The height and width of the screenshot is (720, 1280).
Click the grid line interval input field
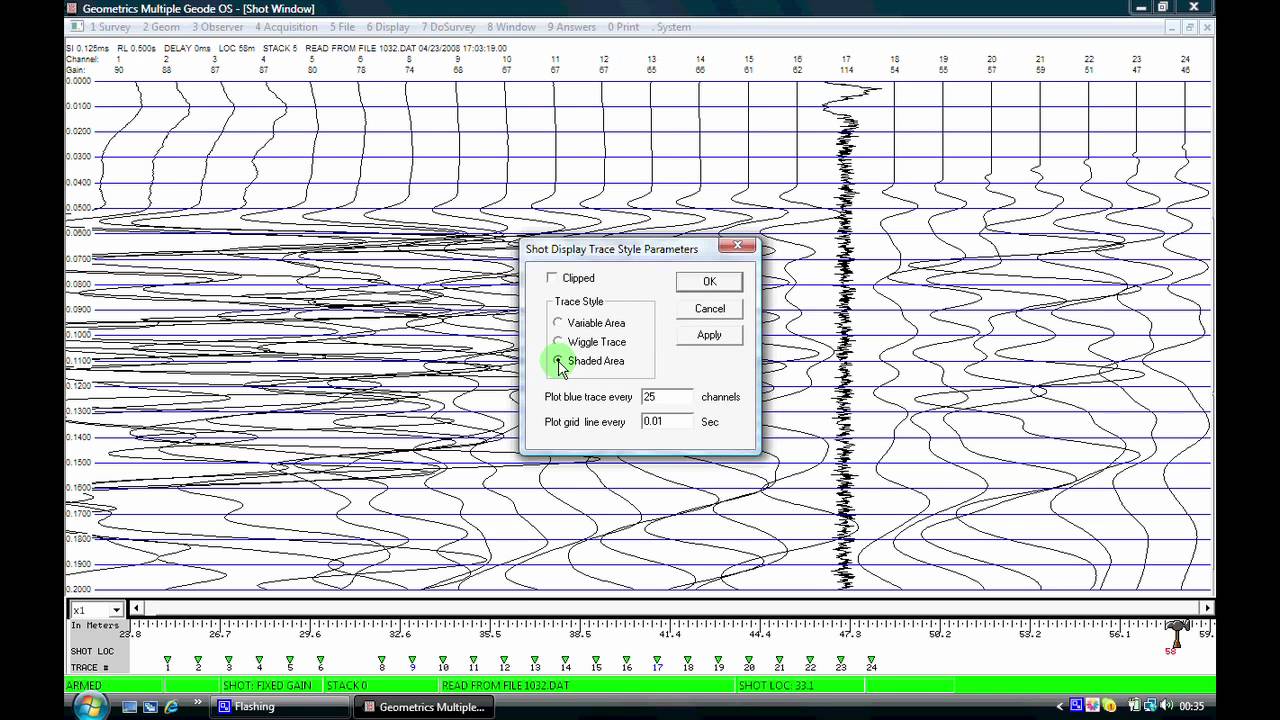pos(666,422)
